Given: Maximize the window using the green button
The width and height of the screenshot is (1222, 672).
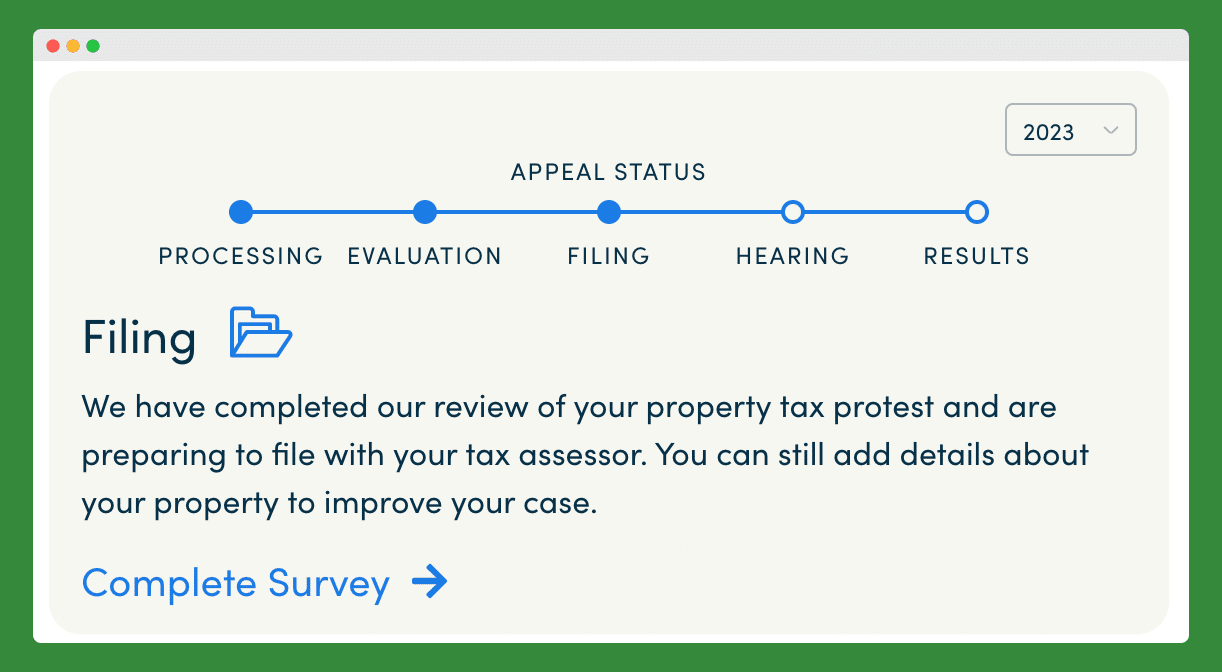Looking at the screenshot, I should tap(93, 46).
